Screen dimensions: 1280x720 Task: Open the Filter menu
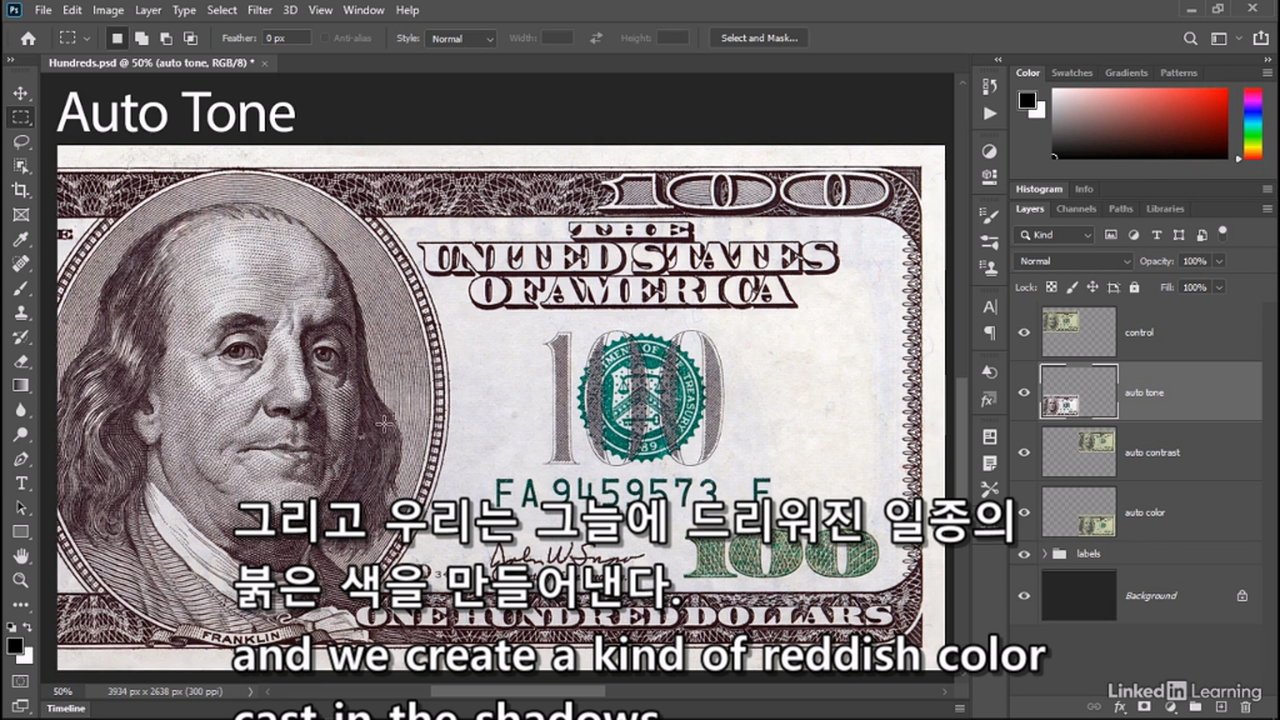[259, 10]
